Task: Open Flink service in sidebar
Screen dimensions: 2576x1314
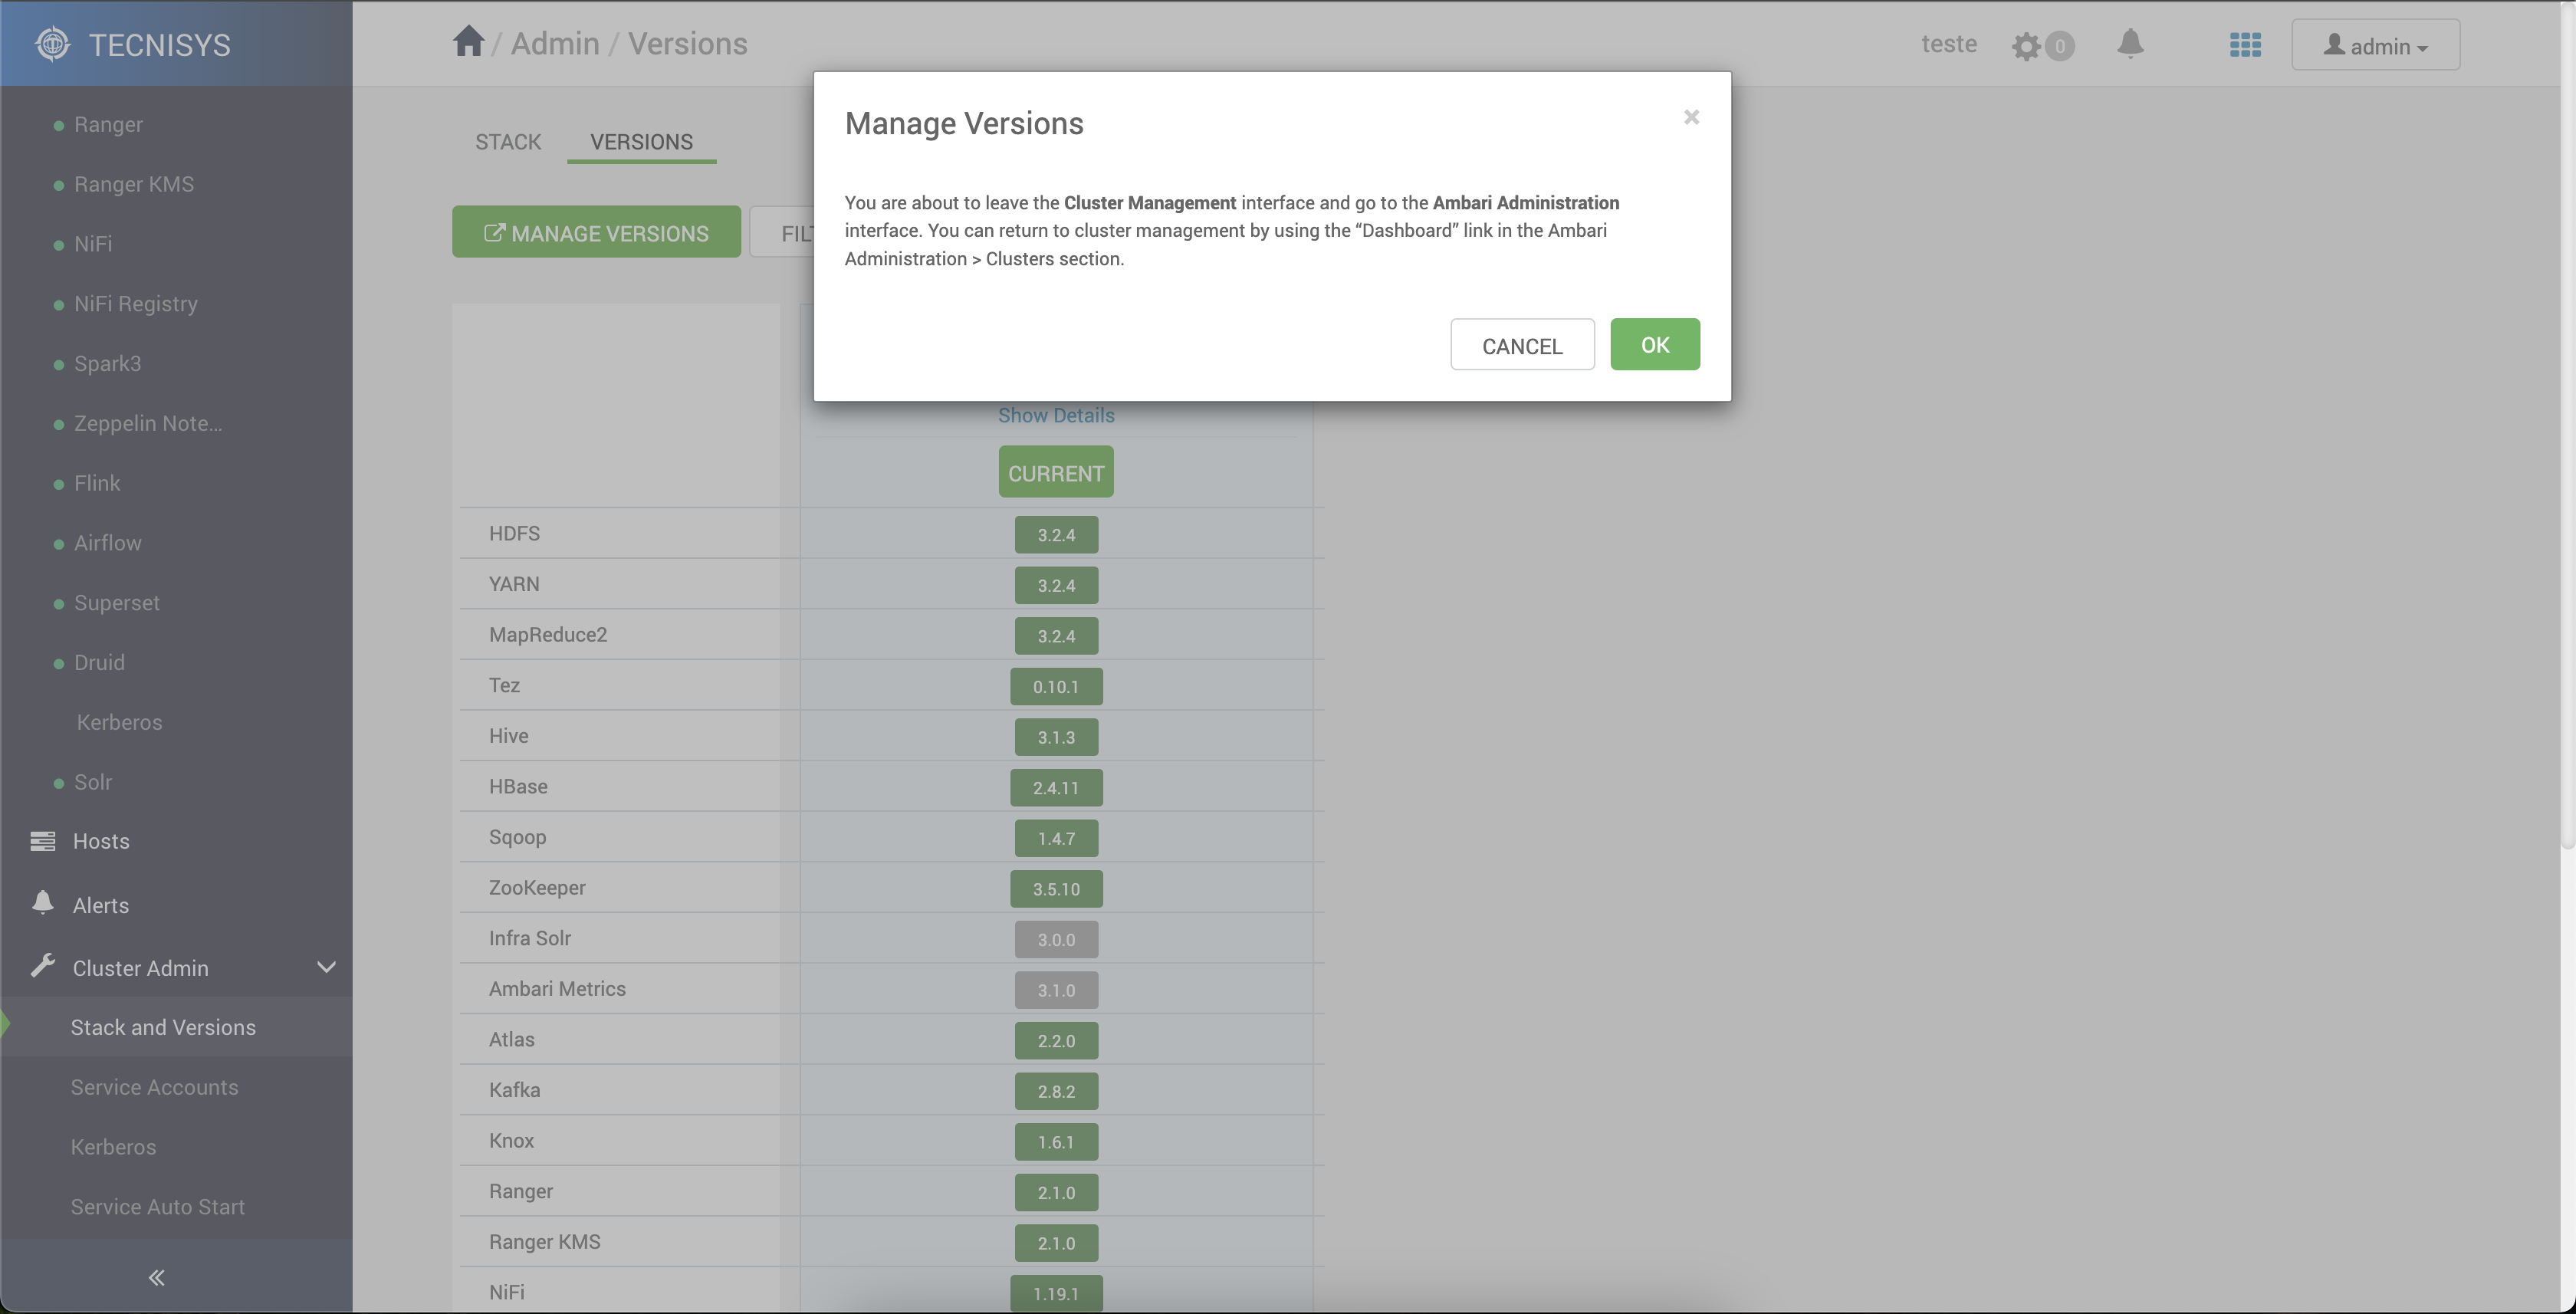Action: click(x=97, y=483)
